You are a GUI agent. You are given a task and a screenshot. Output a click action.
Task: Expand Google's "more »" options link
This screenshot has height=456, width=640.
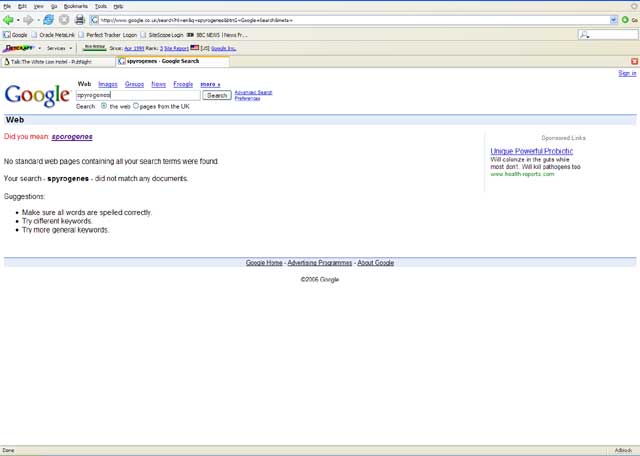(x=210, y=85)
